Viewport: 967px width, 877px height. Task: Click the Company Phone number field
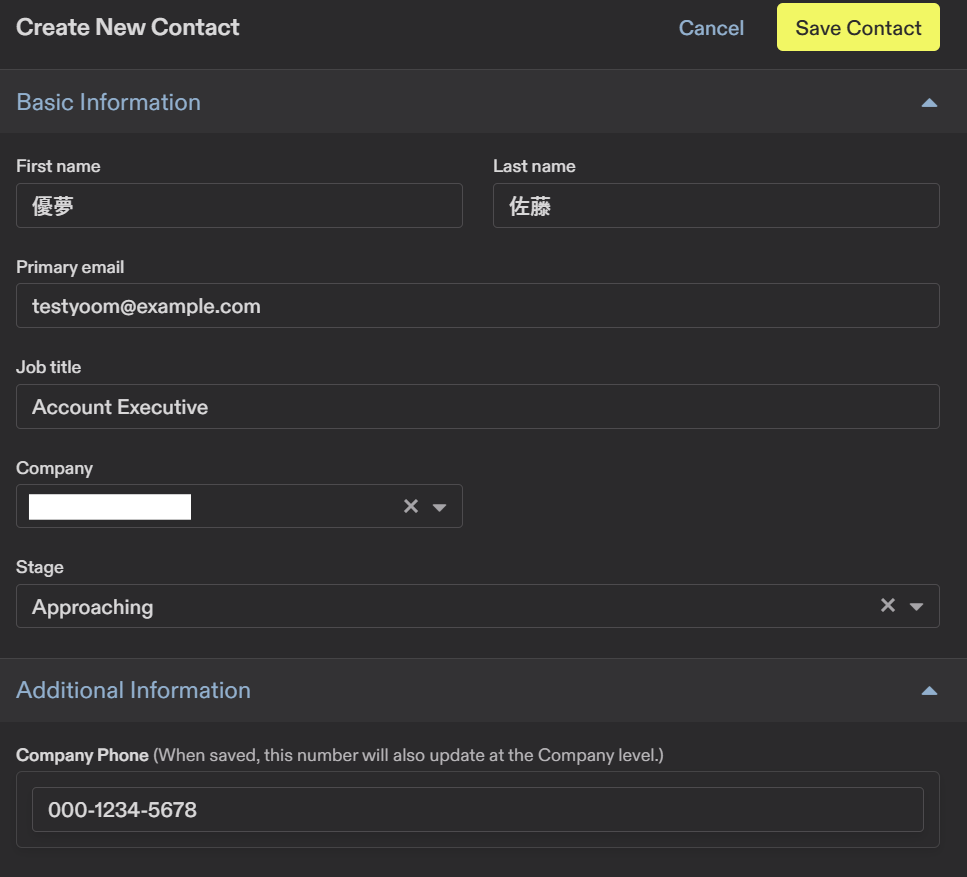coord(478,810)
